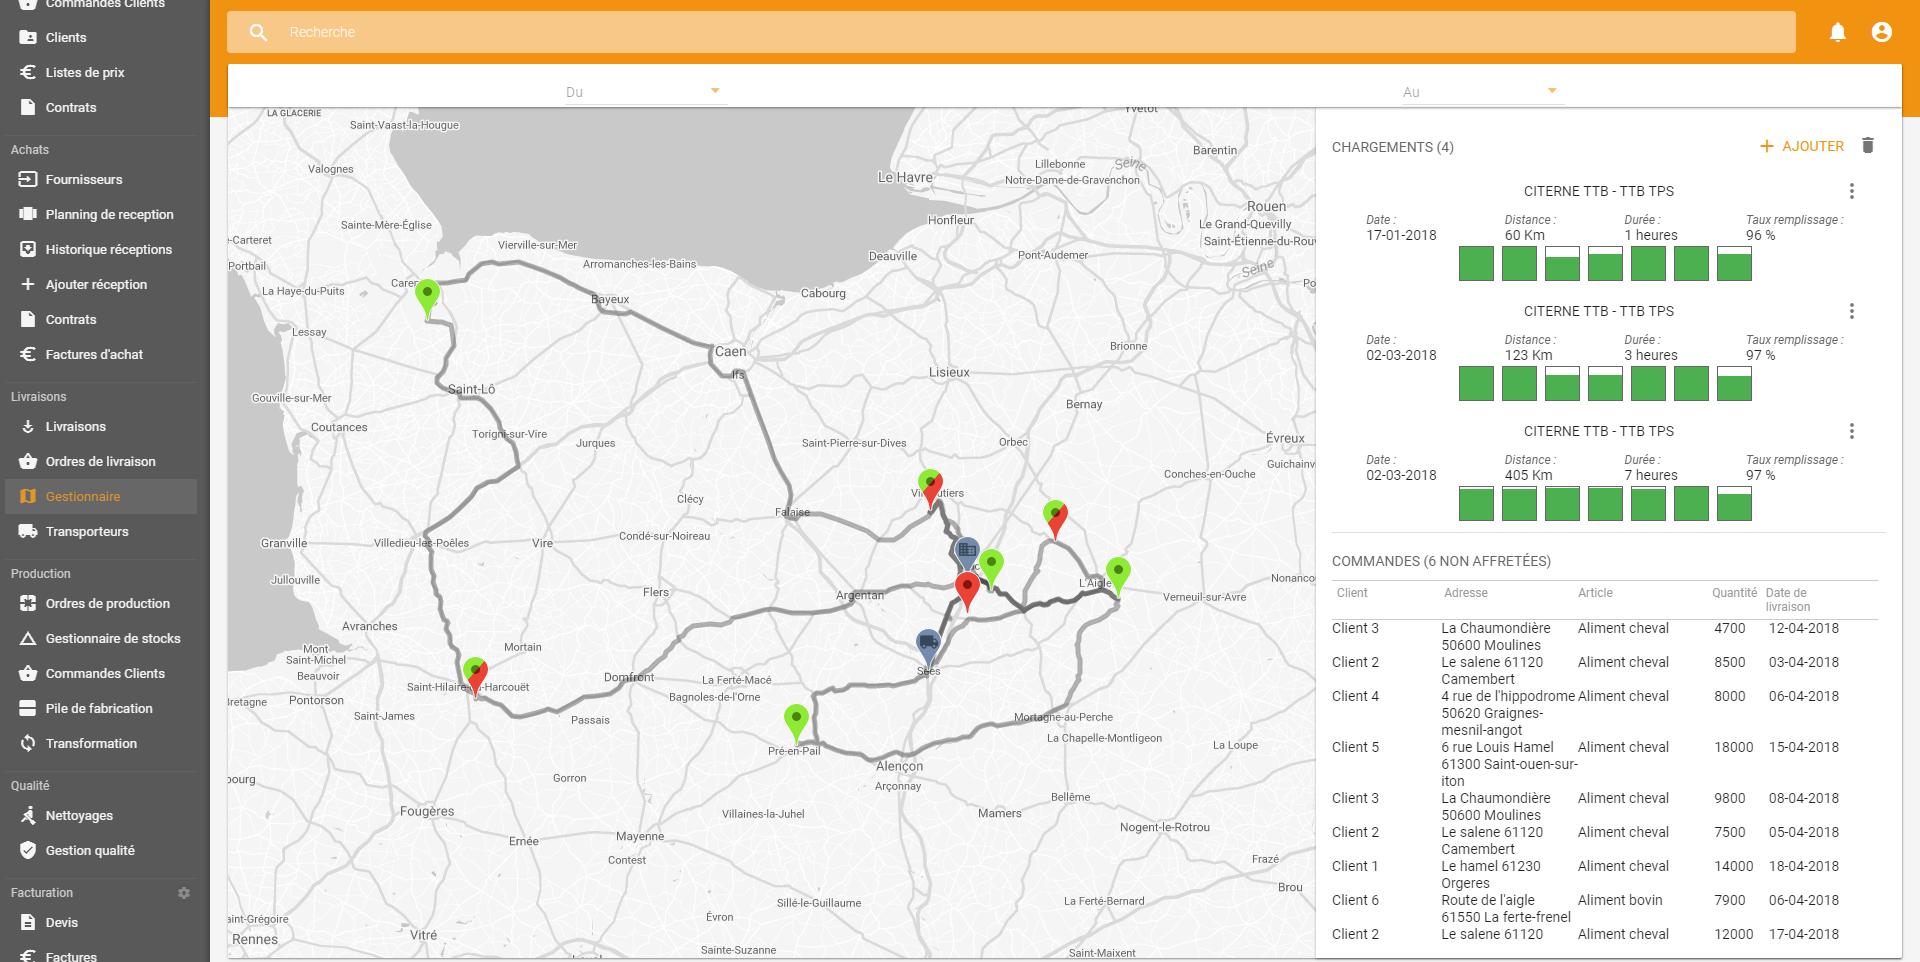
Task: Click the green marker near Pré-en-Pail
Action: pos(796,722)
